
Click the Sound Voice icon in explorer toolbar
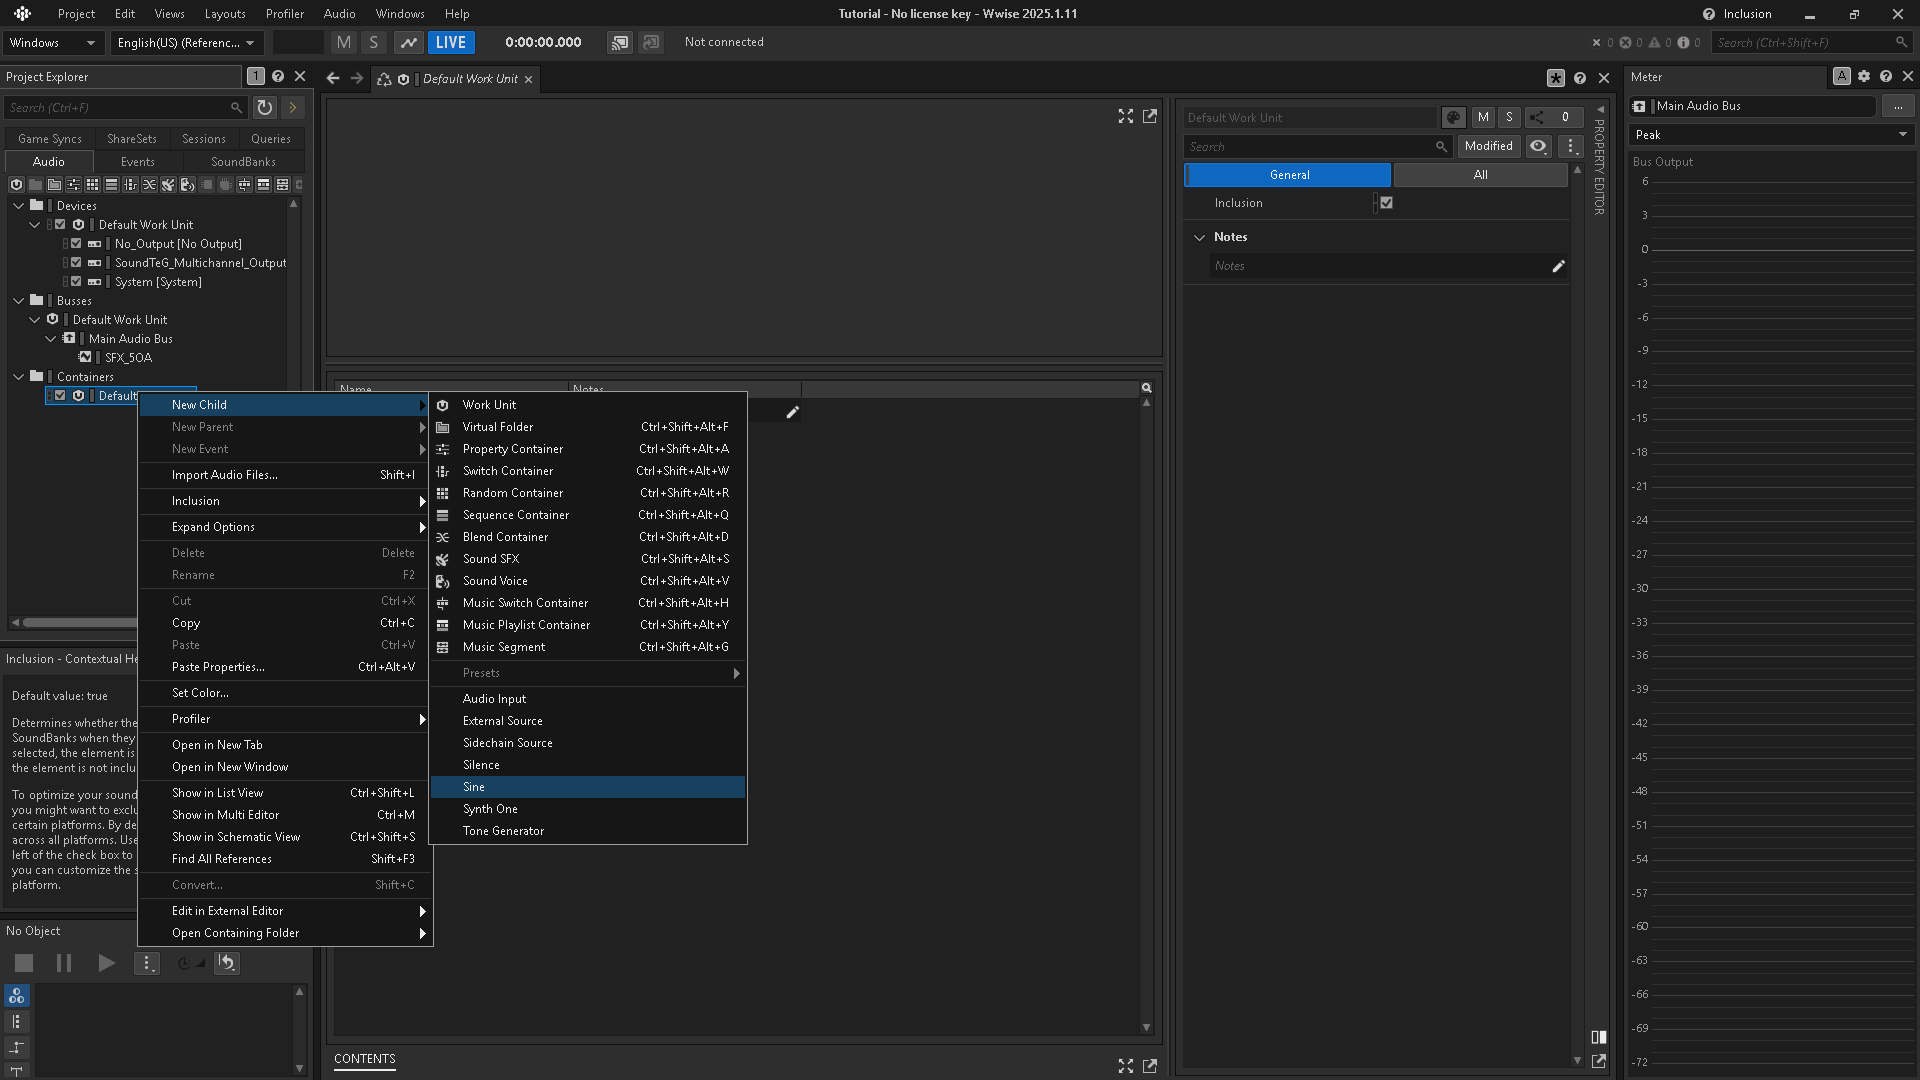point(187,185)
